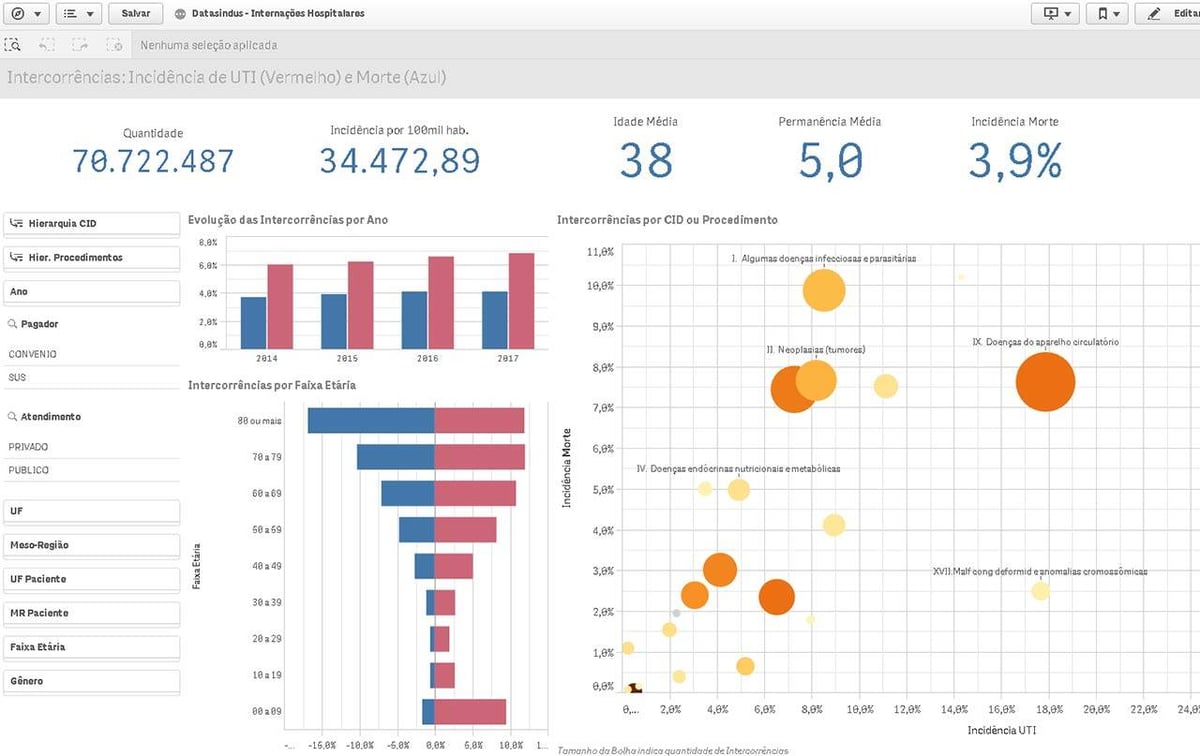
Task: Click the app icon beside Datasindus title
Action: [x=180, y=14]
